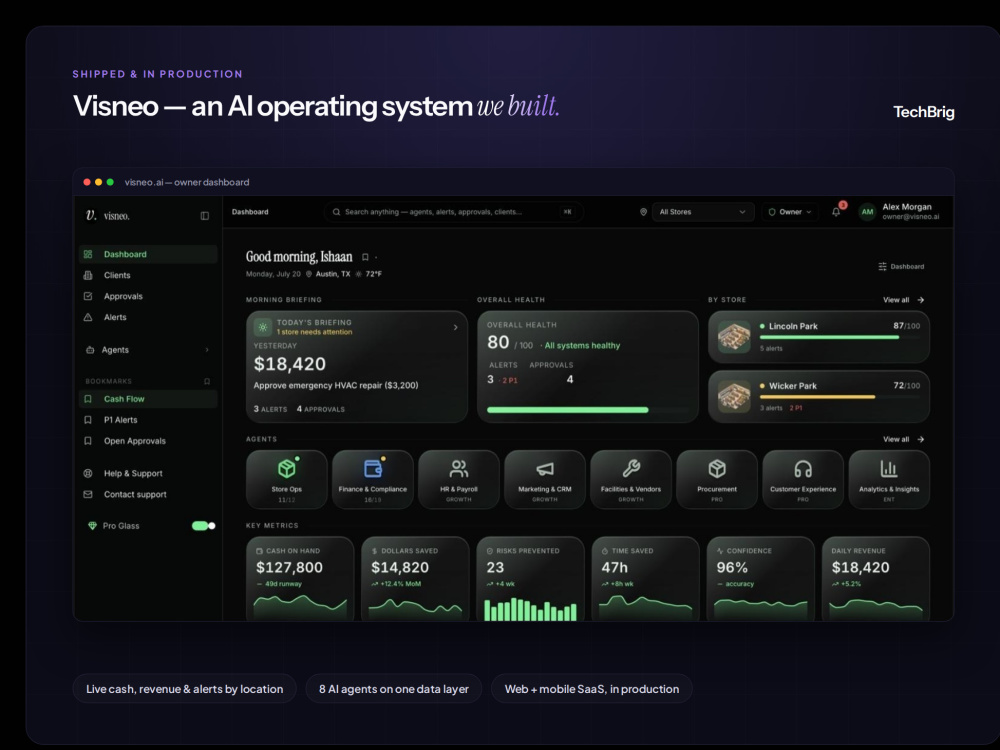Click the Today's Briefing sun icon
The width and height of the screenshot is (1000, 750).
point(263,327)
